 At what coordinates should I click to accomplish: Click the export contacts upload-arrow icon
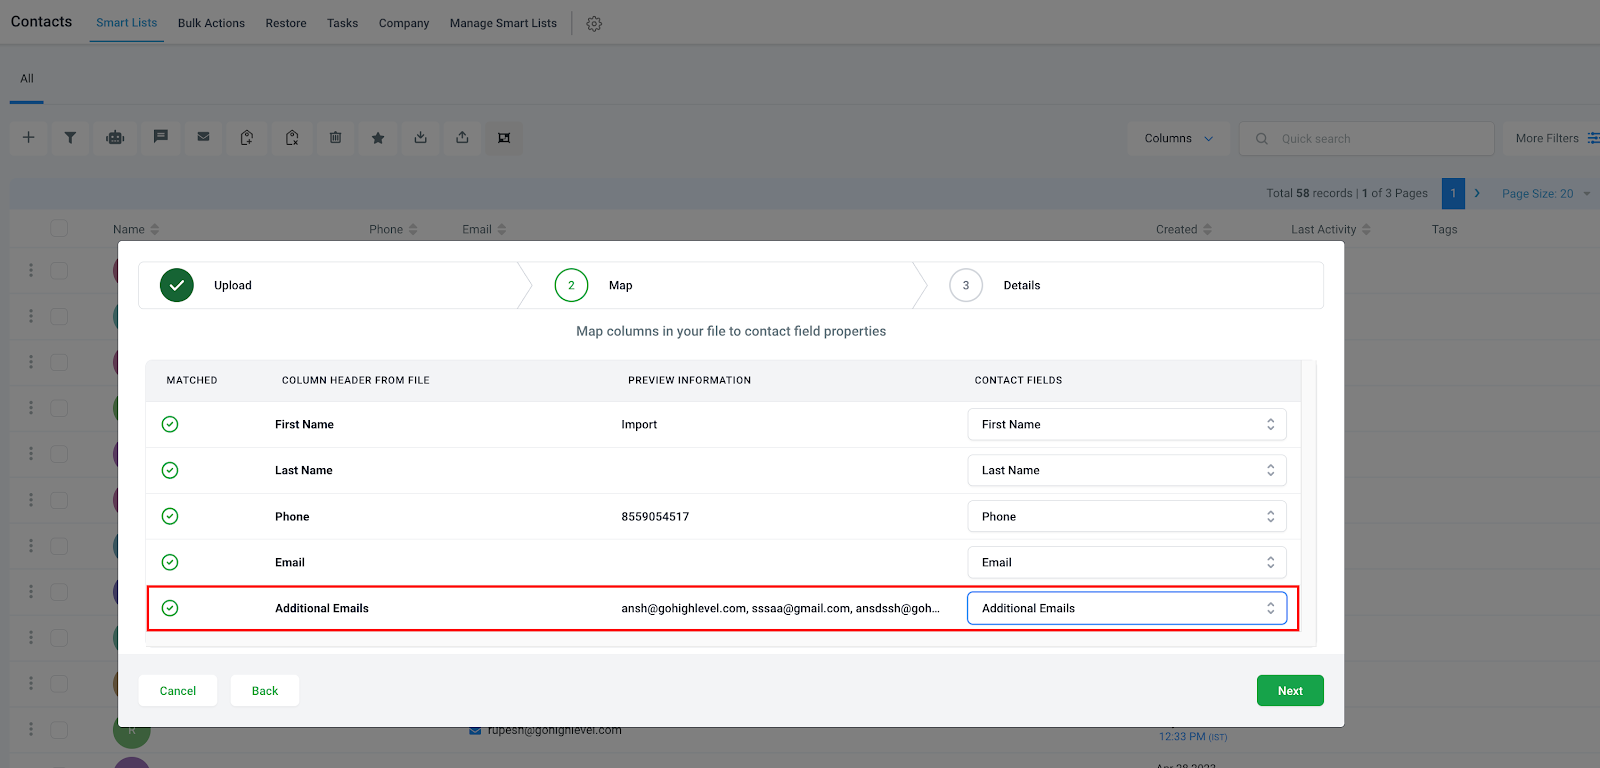pyautogui.click(x=462, y=138)
